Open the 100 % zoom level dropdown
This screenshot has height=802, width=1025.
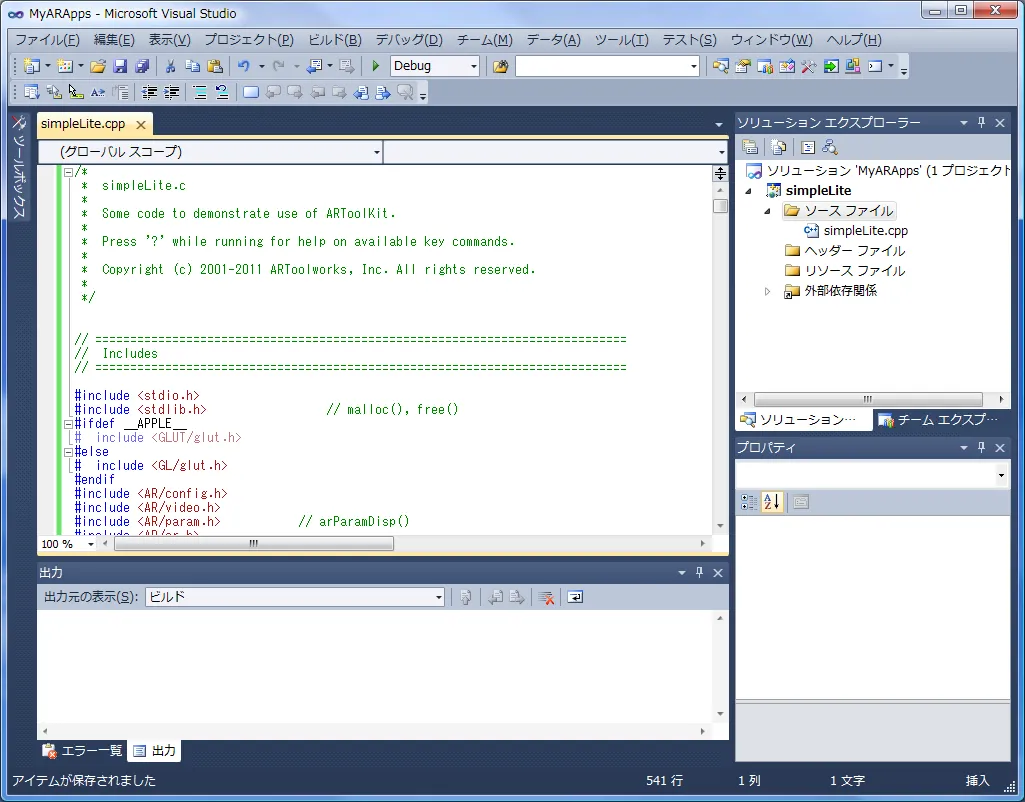coord(91,544)
